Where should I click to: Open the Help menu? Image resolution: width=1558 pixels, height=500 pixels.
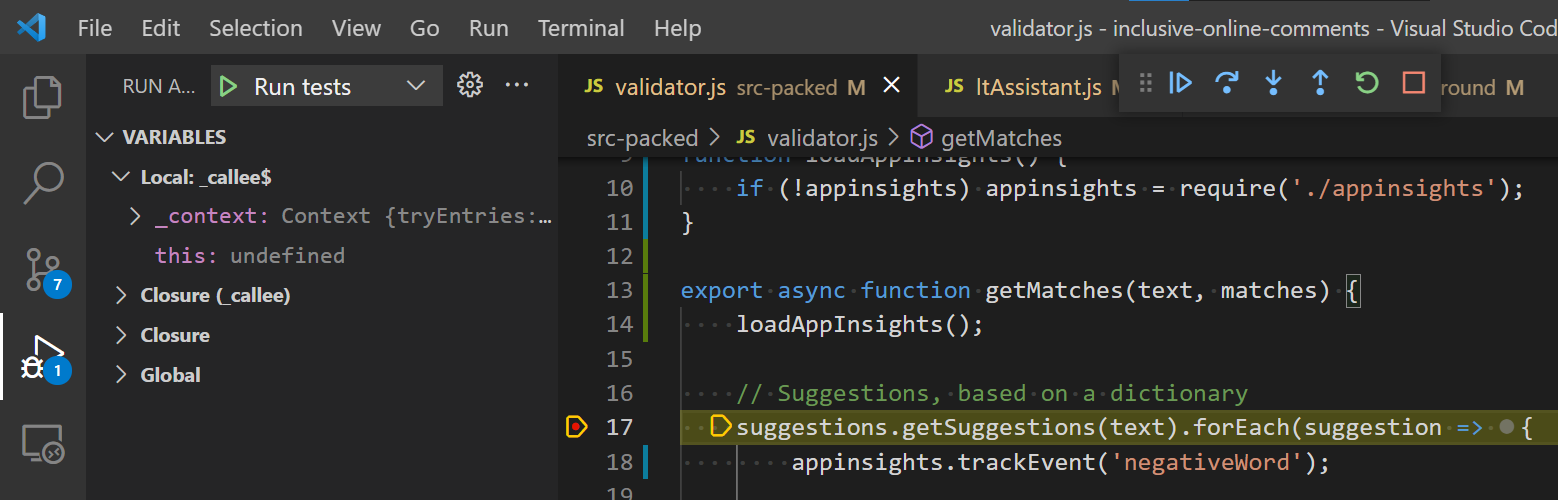coord(678,28)
